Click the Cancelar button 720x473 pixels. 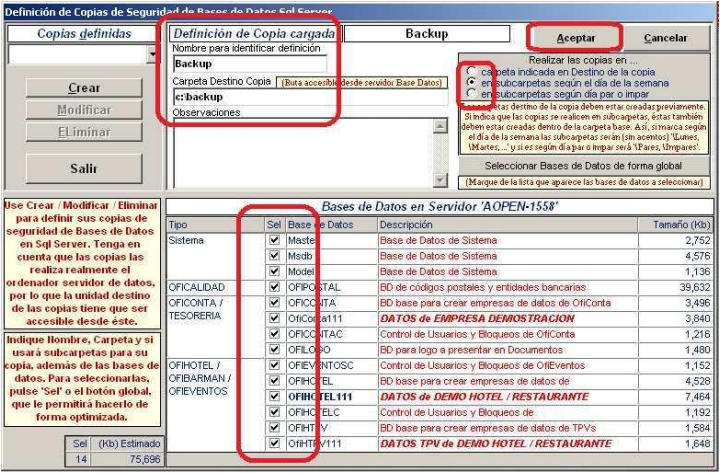pyautogui.click(x=665, y=38)
